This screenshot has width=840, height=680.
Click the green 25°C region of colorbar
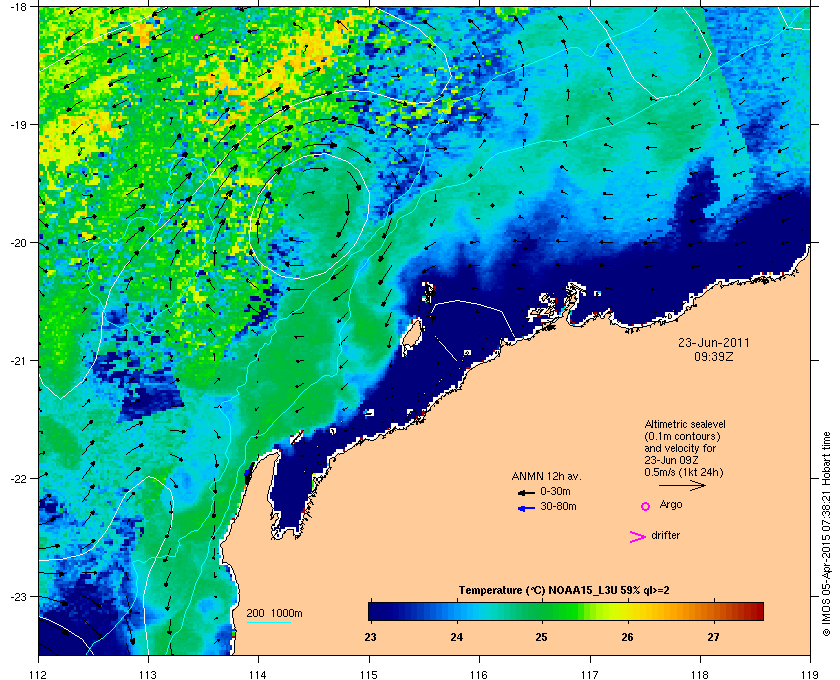tap(542, 611)
